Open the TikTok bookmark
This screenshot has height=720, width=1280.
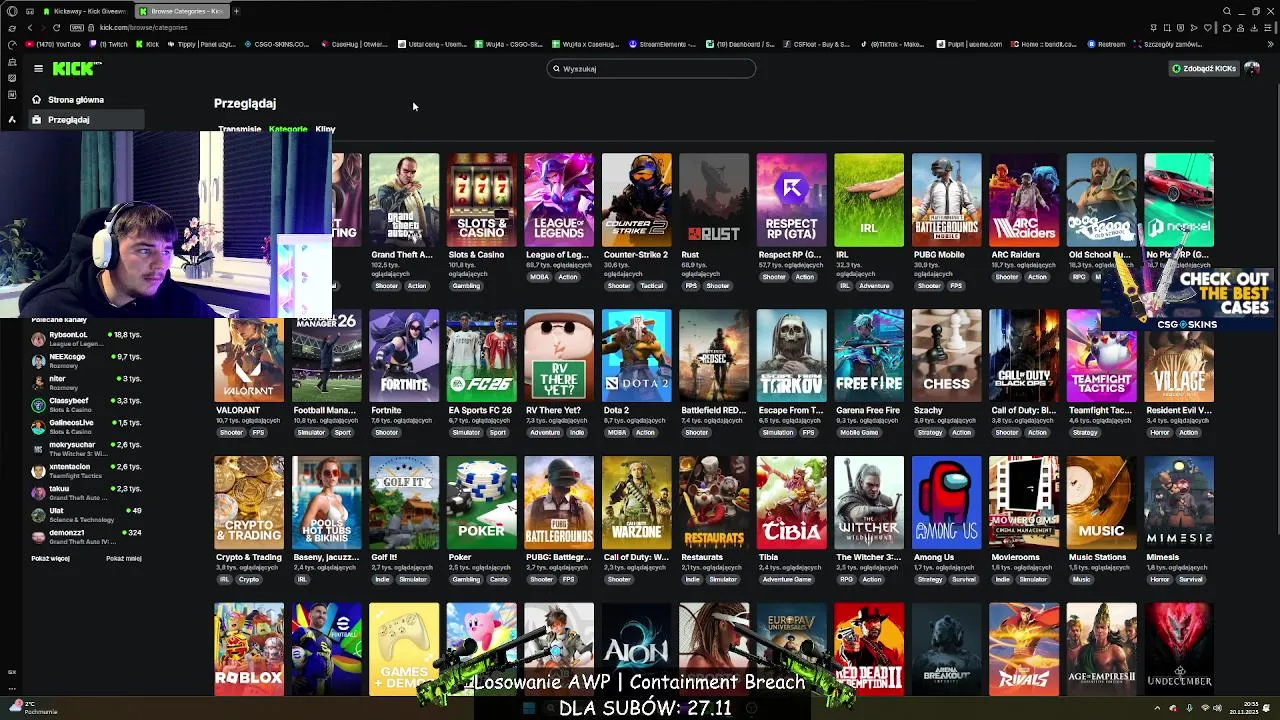tap(892, 44)
